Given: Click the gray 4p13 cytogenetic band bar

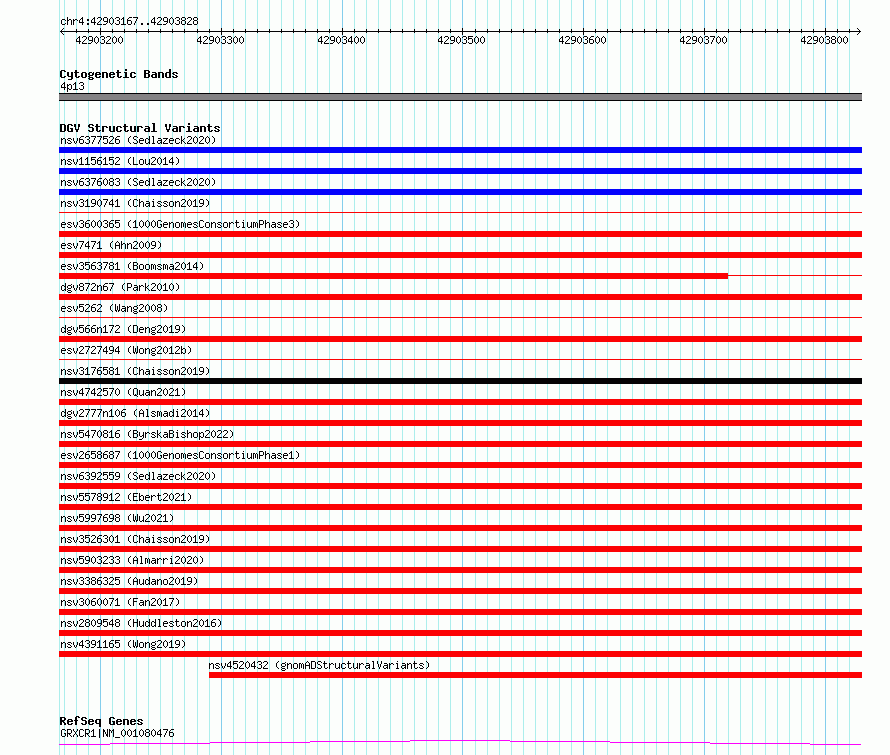Looking at the screenshot, I should [460, 97].
